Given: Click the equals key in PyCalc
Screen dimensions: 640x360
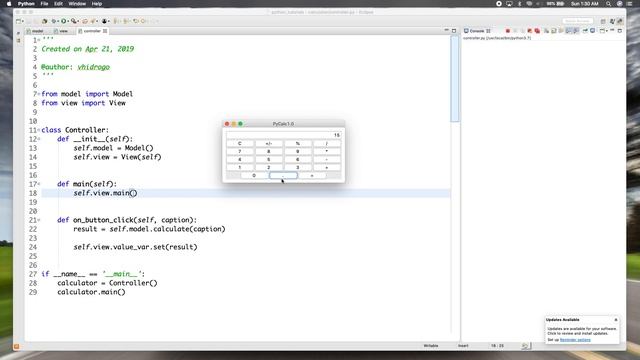Looking at the screenshot, I should (312, 176).
